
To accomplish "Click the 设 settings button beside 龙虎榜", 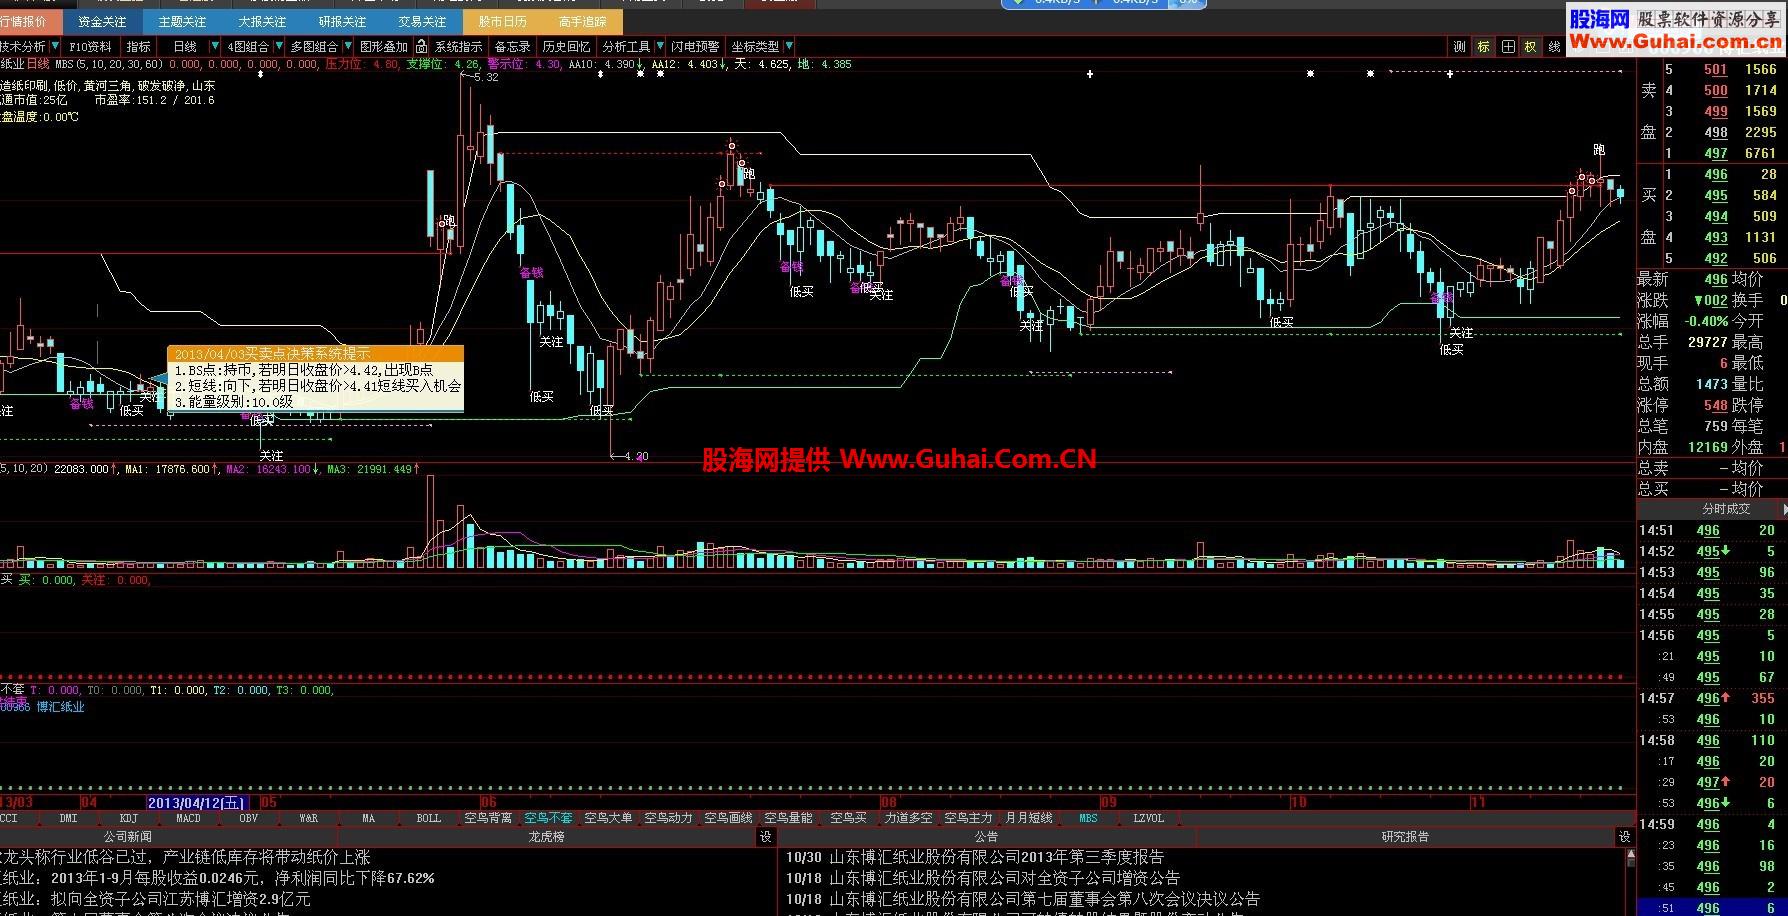I will tap(766, 837).
